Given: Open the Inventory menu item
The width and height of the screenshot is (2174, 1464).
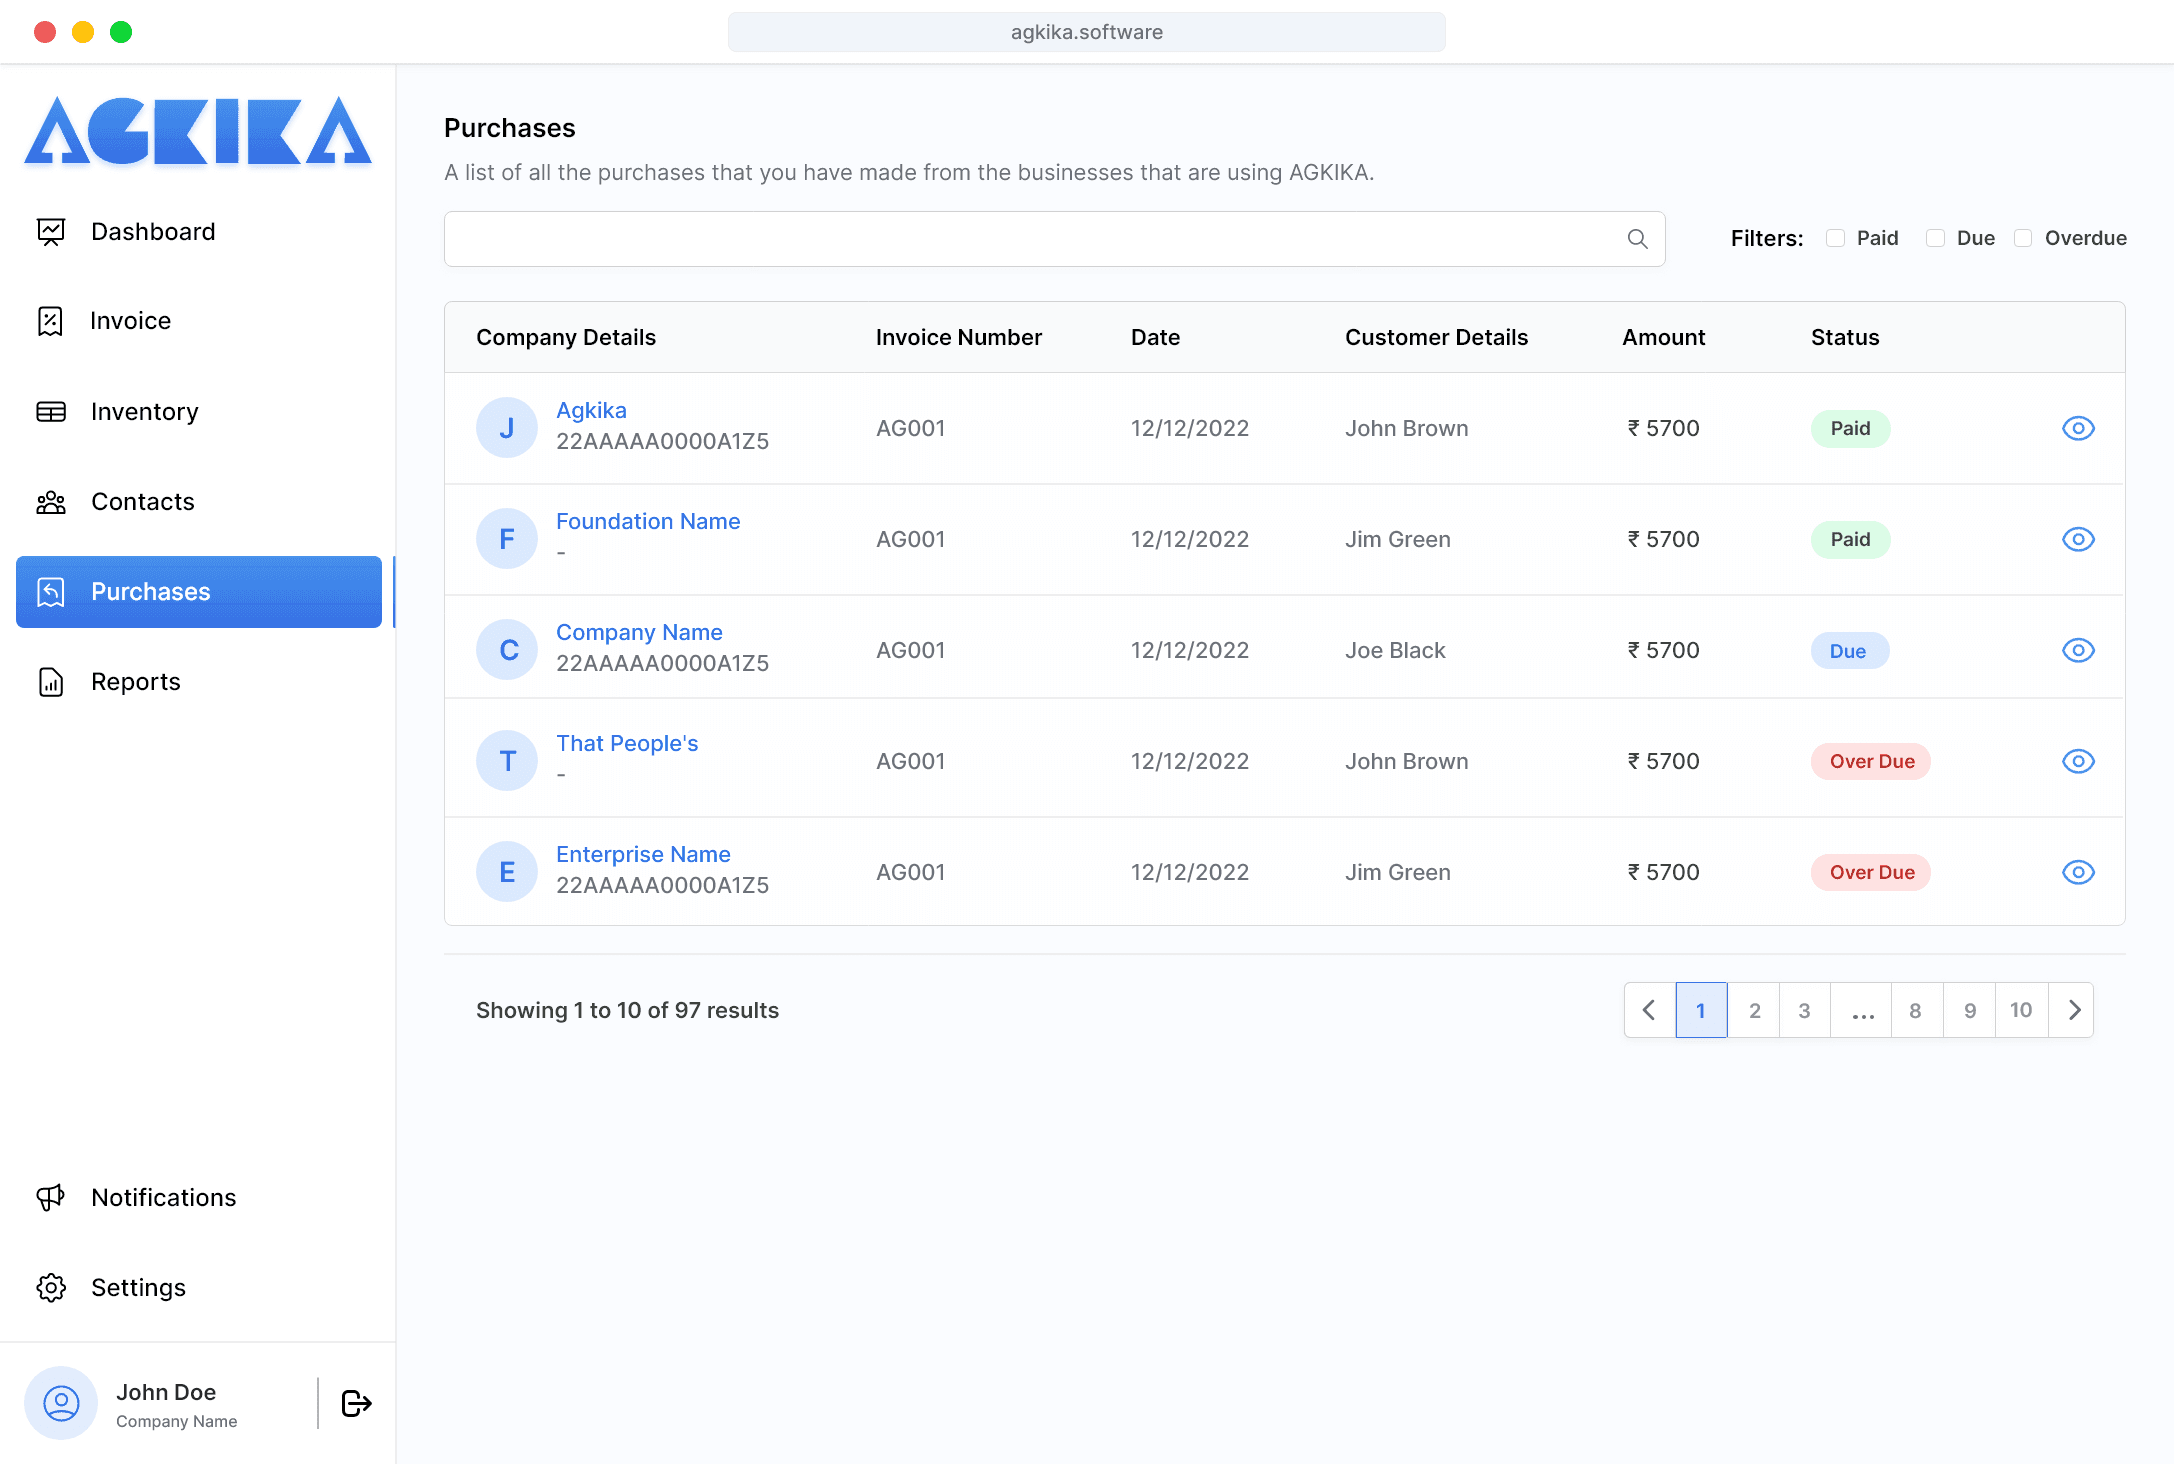Looking at the screenshot, I should tap(144, 411).
